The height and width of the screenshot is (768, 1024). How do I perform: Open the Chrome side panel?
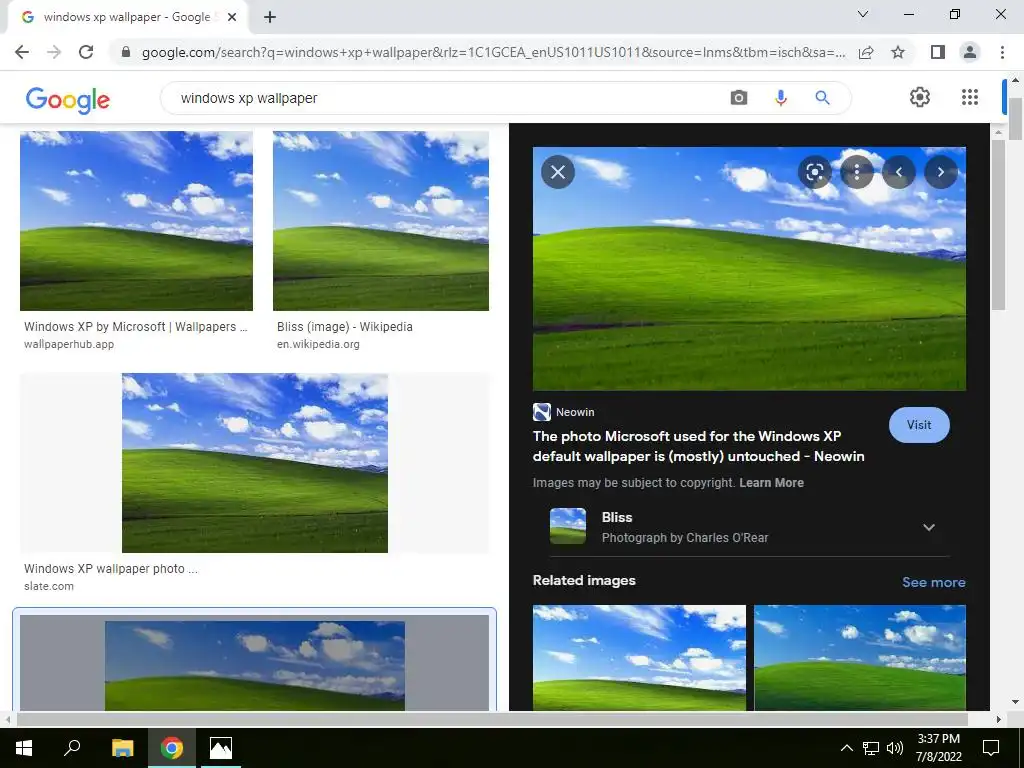(x=938, y=52)
